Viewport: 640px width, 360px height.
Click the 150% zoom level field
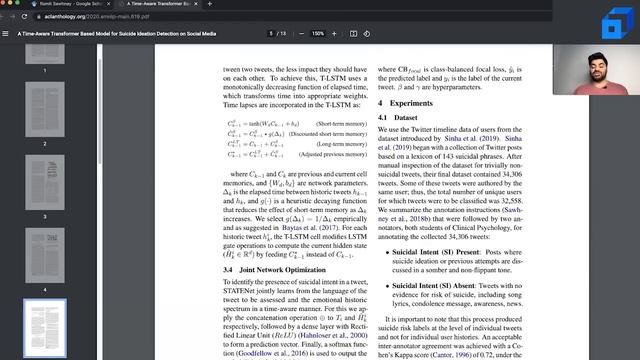tap(318, 33)
